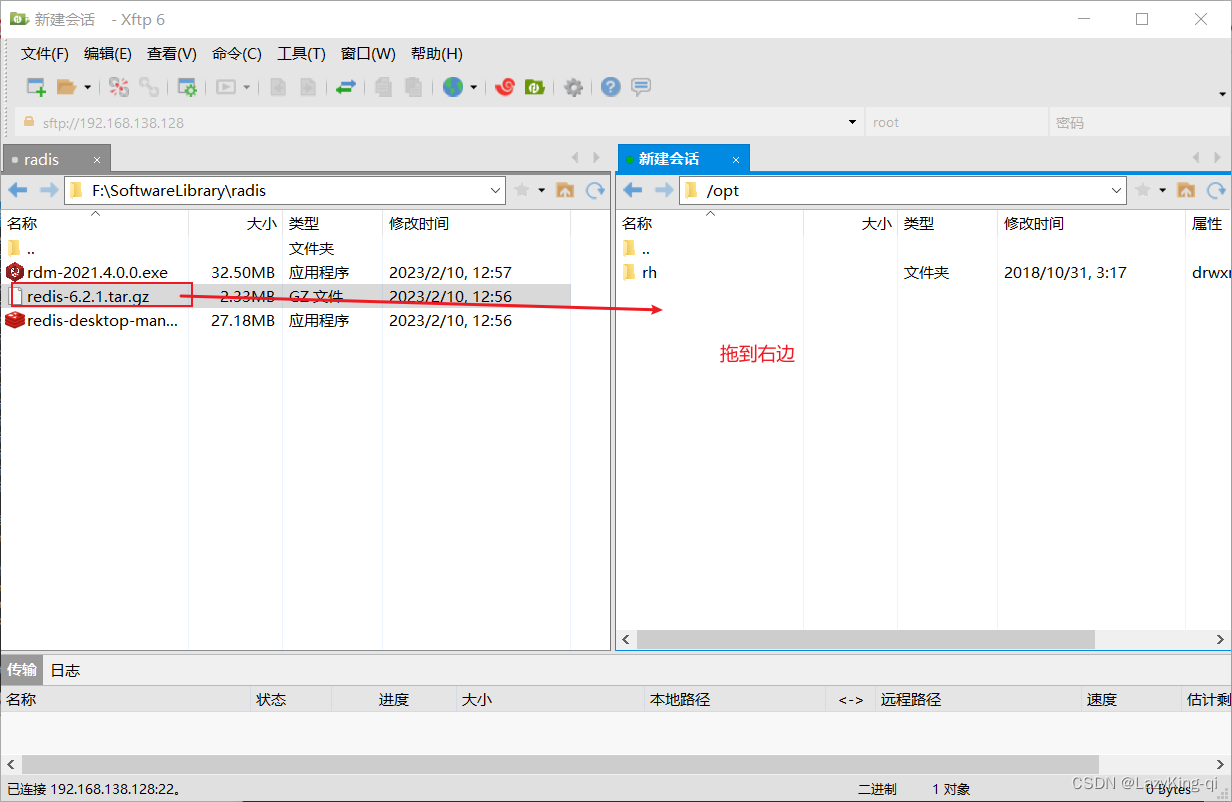1232x802 pixels.
Task: Expand the local path F:\SoftwareLibrary\radis dropdown
Action: click(496, 190)
